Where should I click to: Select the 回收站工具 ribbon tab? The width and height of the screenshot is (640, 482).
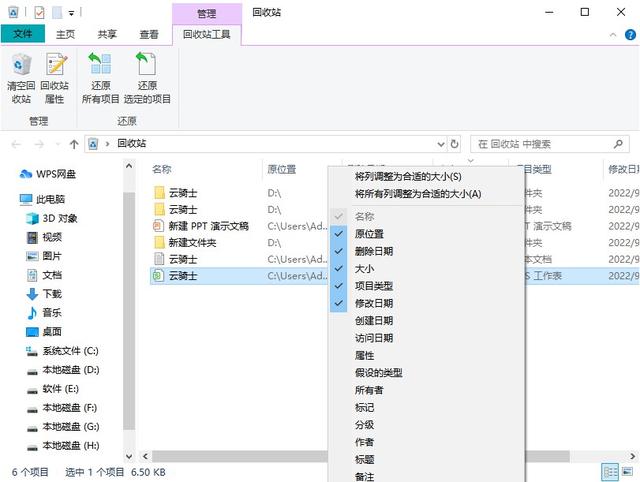207,34
